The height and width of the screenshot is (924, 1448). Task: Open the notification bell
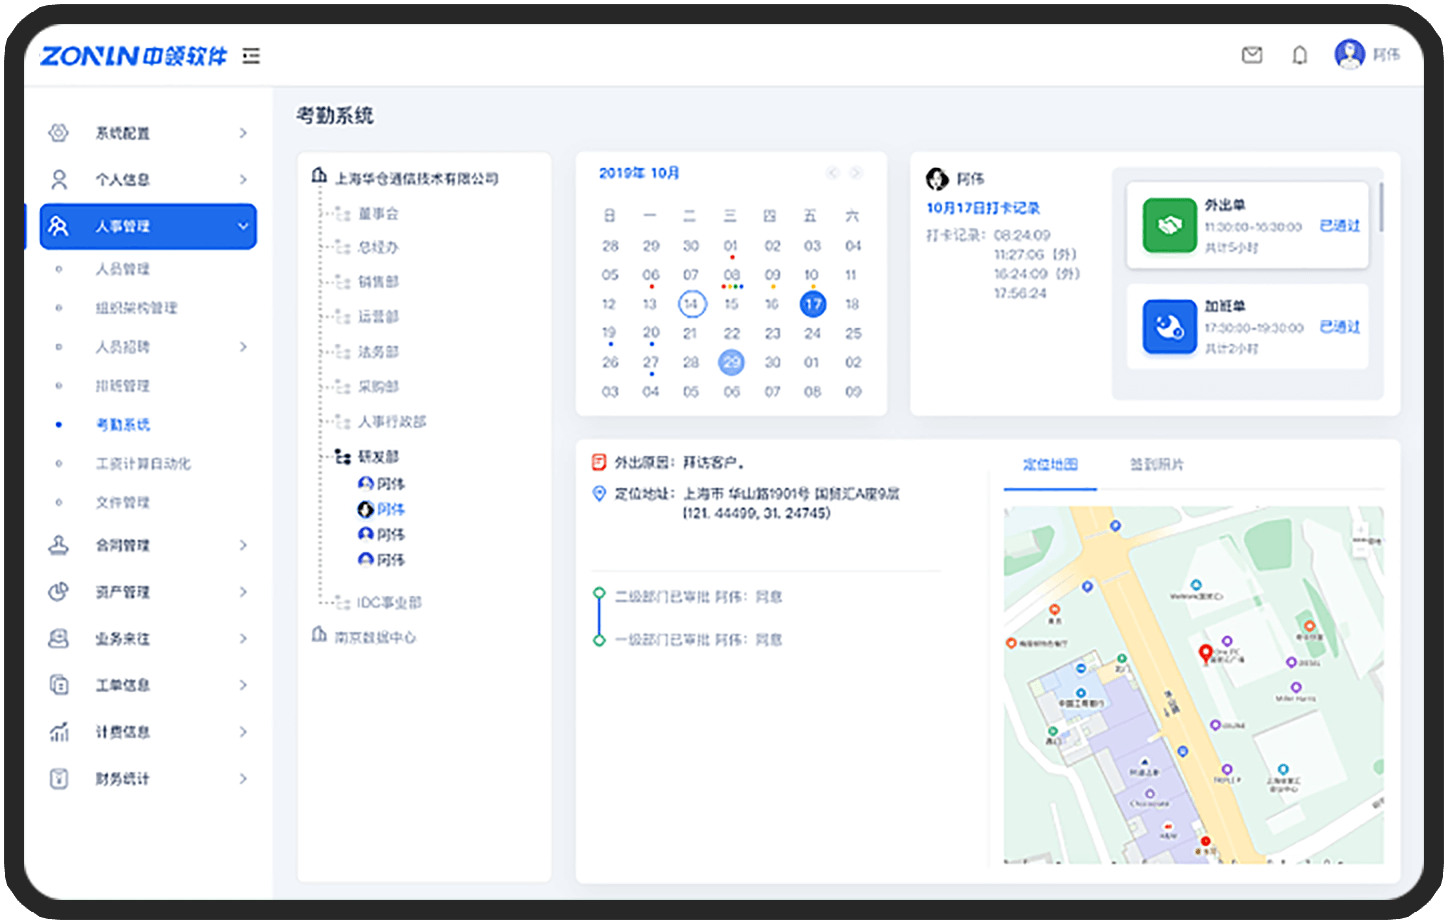pos(1299,55)
